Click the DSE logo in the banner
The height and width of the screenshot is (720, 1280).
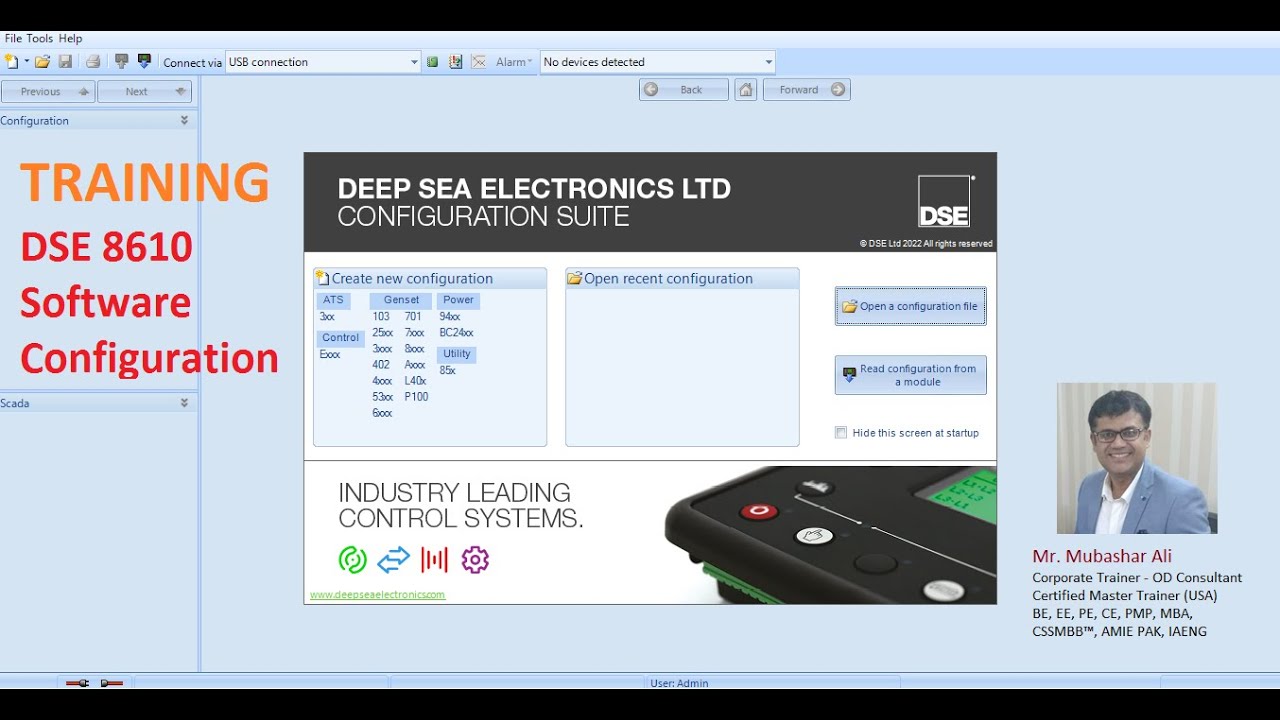point(945,202)
